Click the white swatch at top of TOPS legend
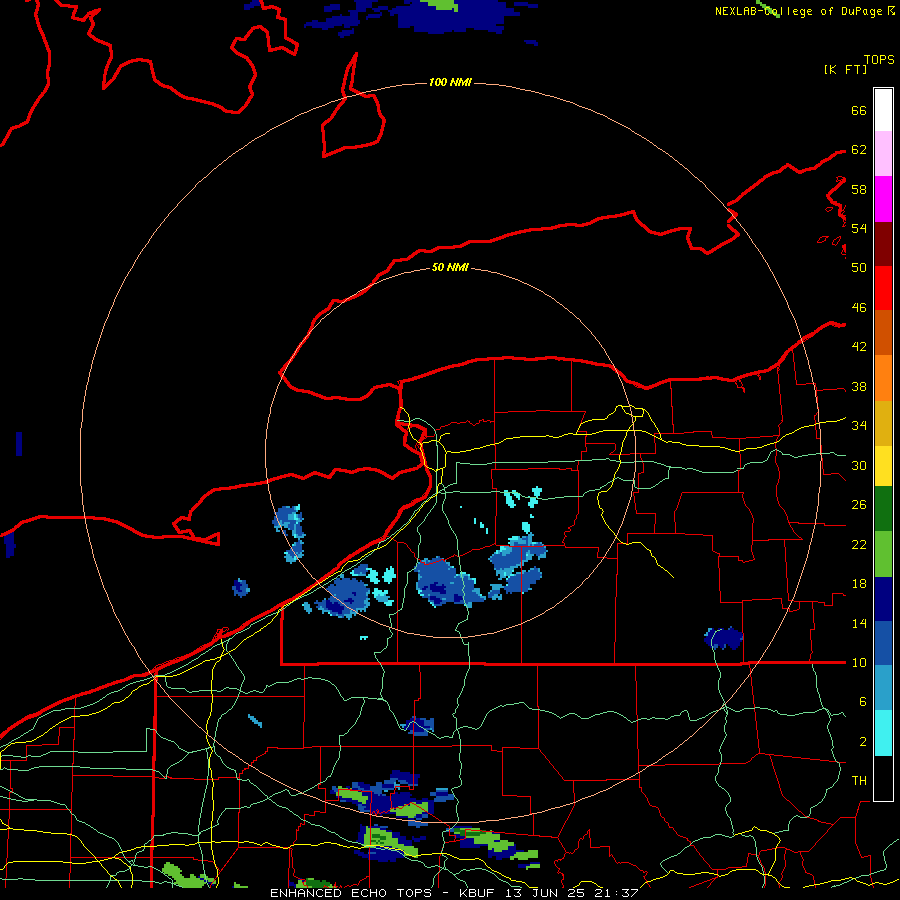 coord(883,110)
